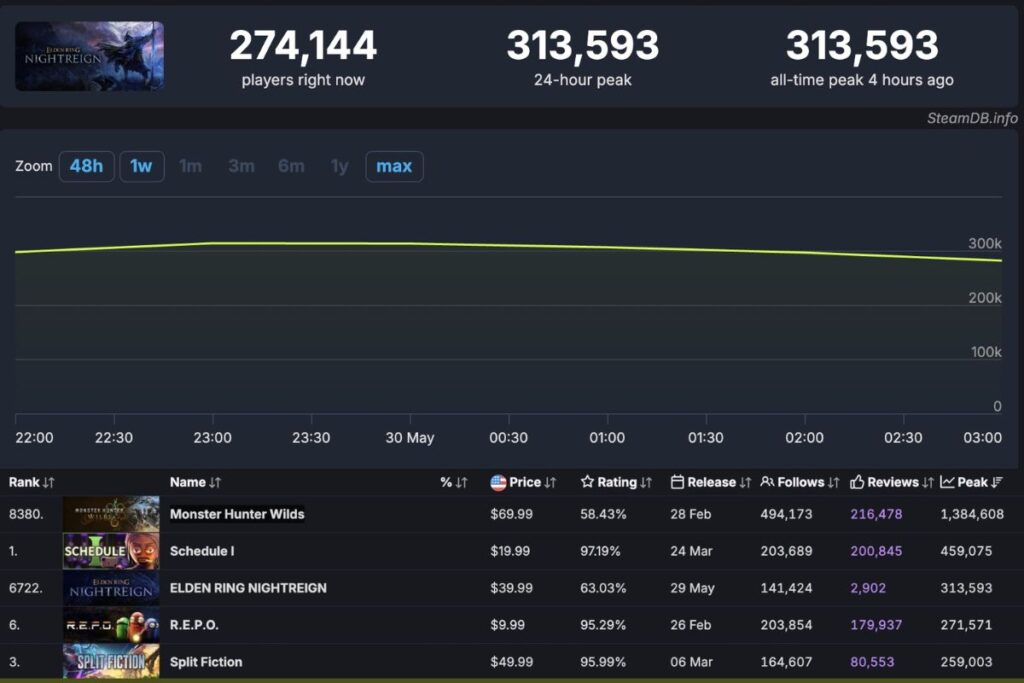Open the Schedule I game link
Viewport: 1024px width, 683px height.
pos(202,551)
